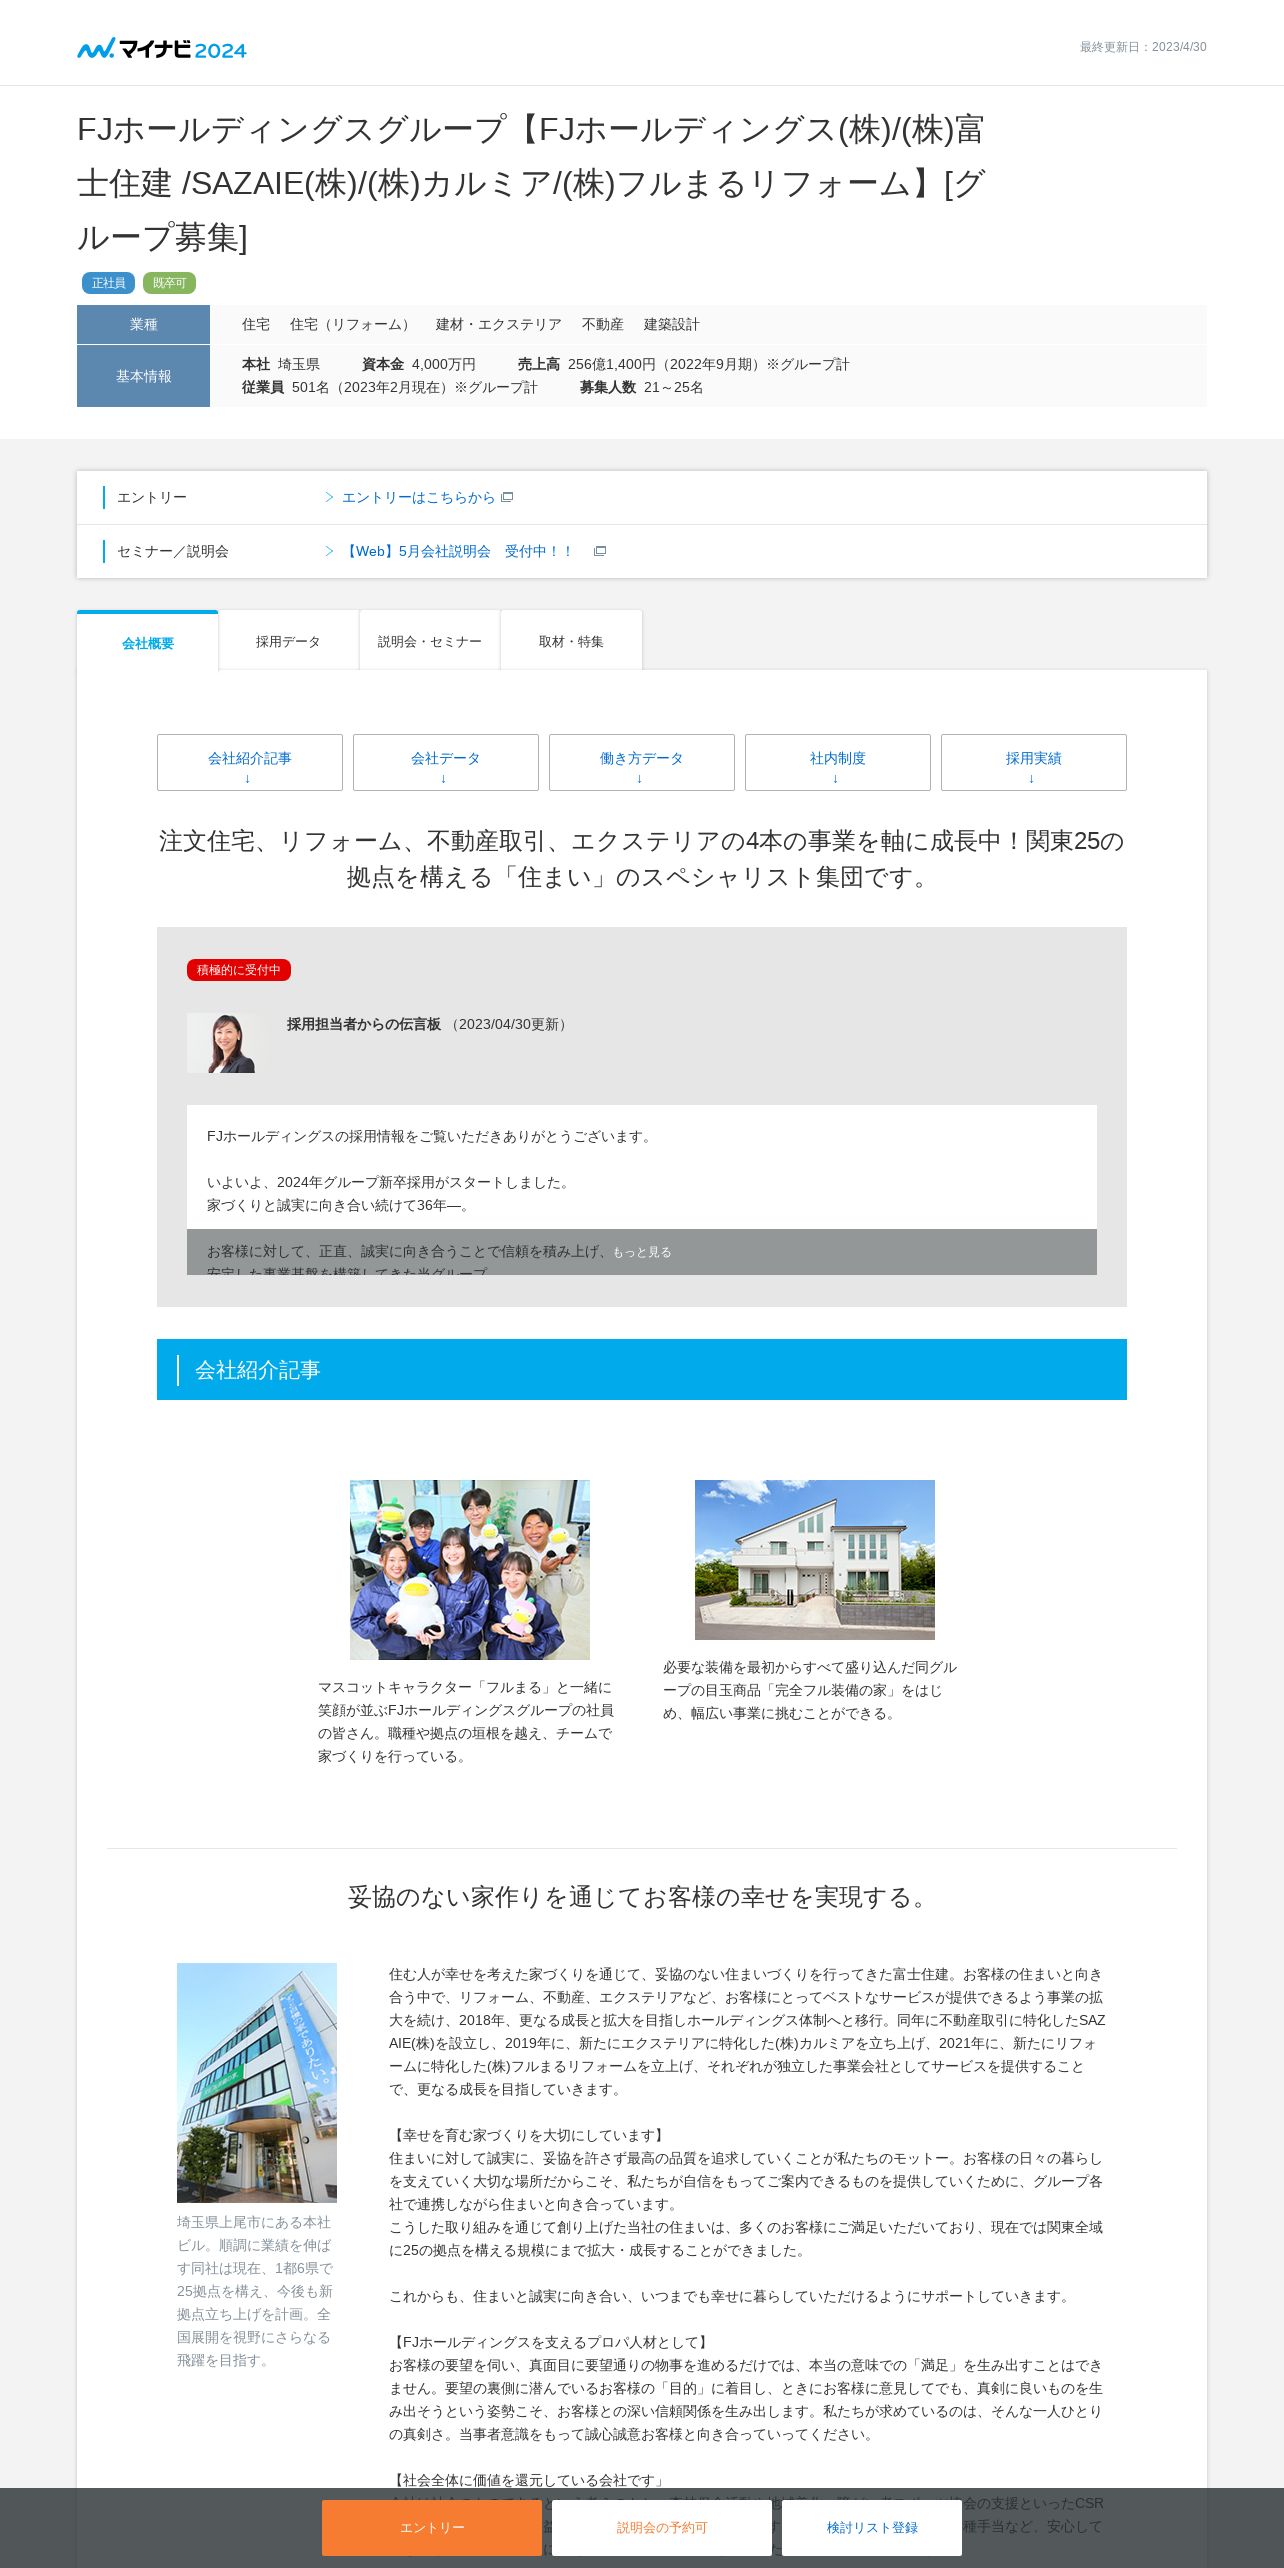
Task: Click the セミナー／説明会 row label
Action: 173,551
